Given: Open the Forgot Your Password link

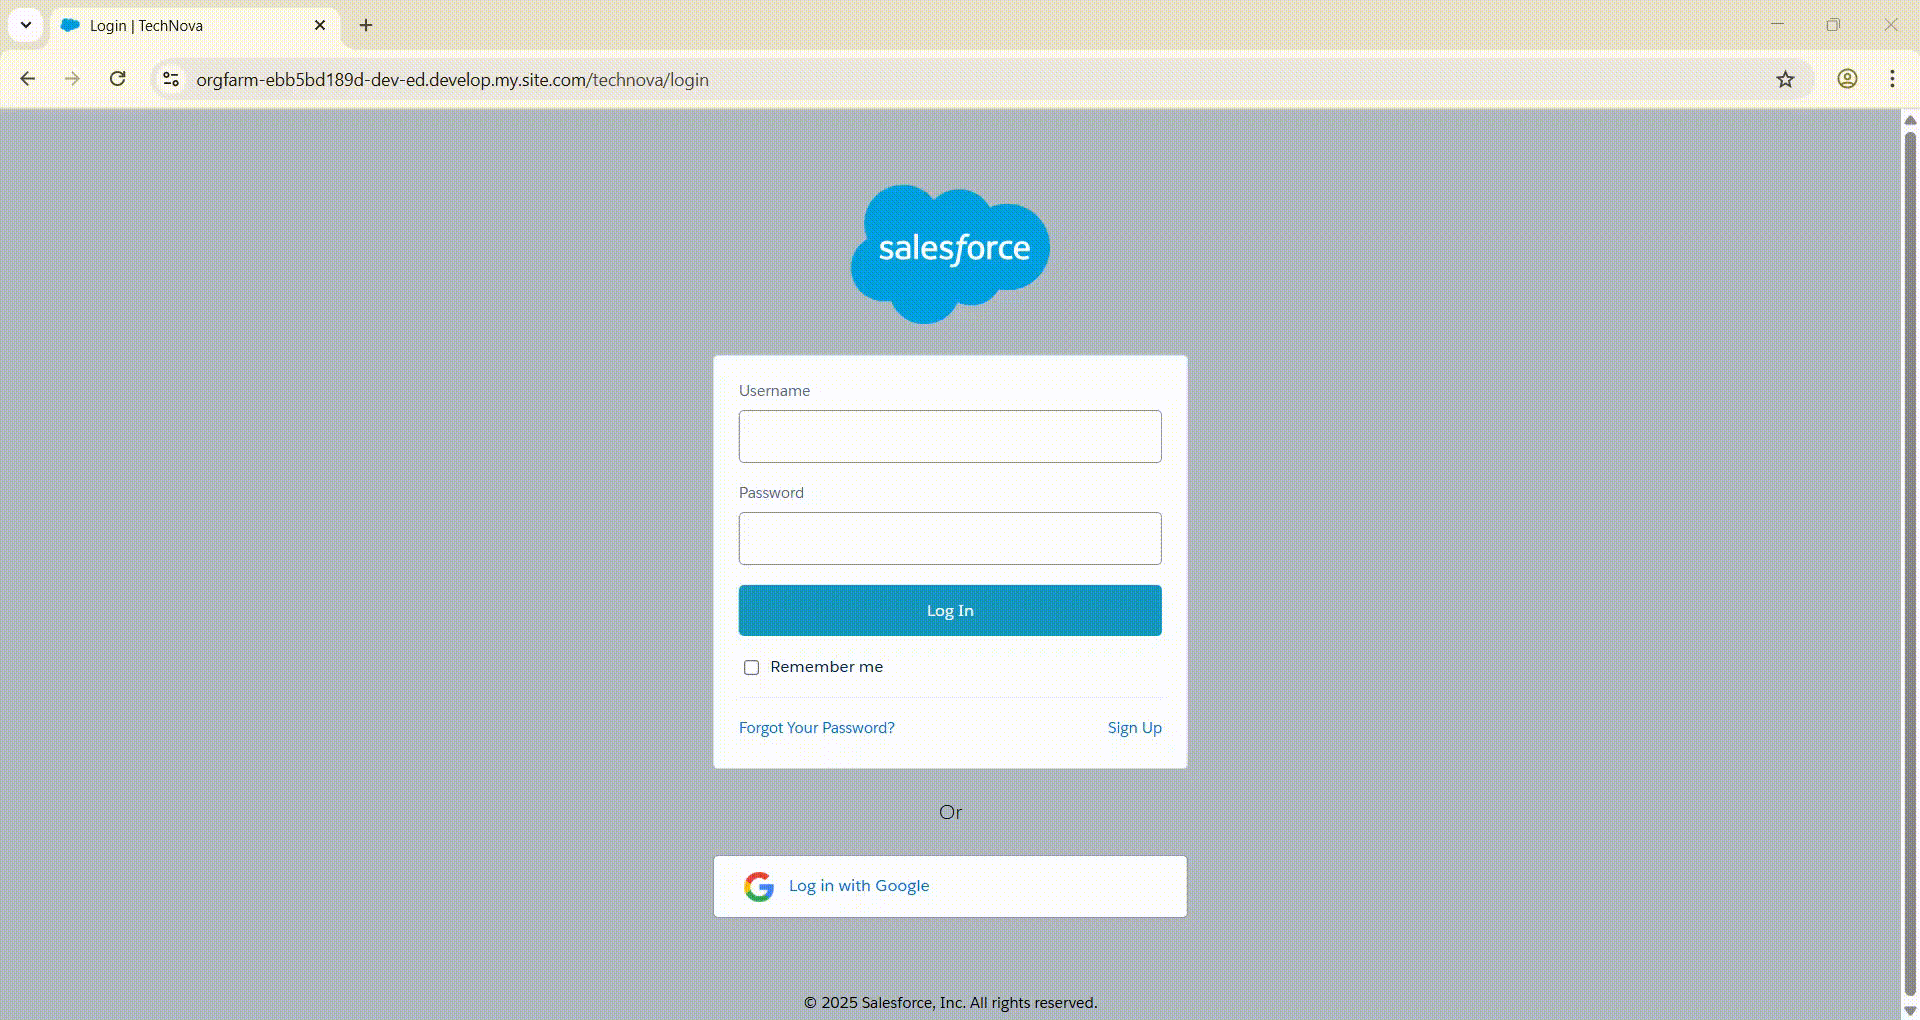Looking at the screenshot, I should (x=816, y=728).
